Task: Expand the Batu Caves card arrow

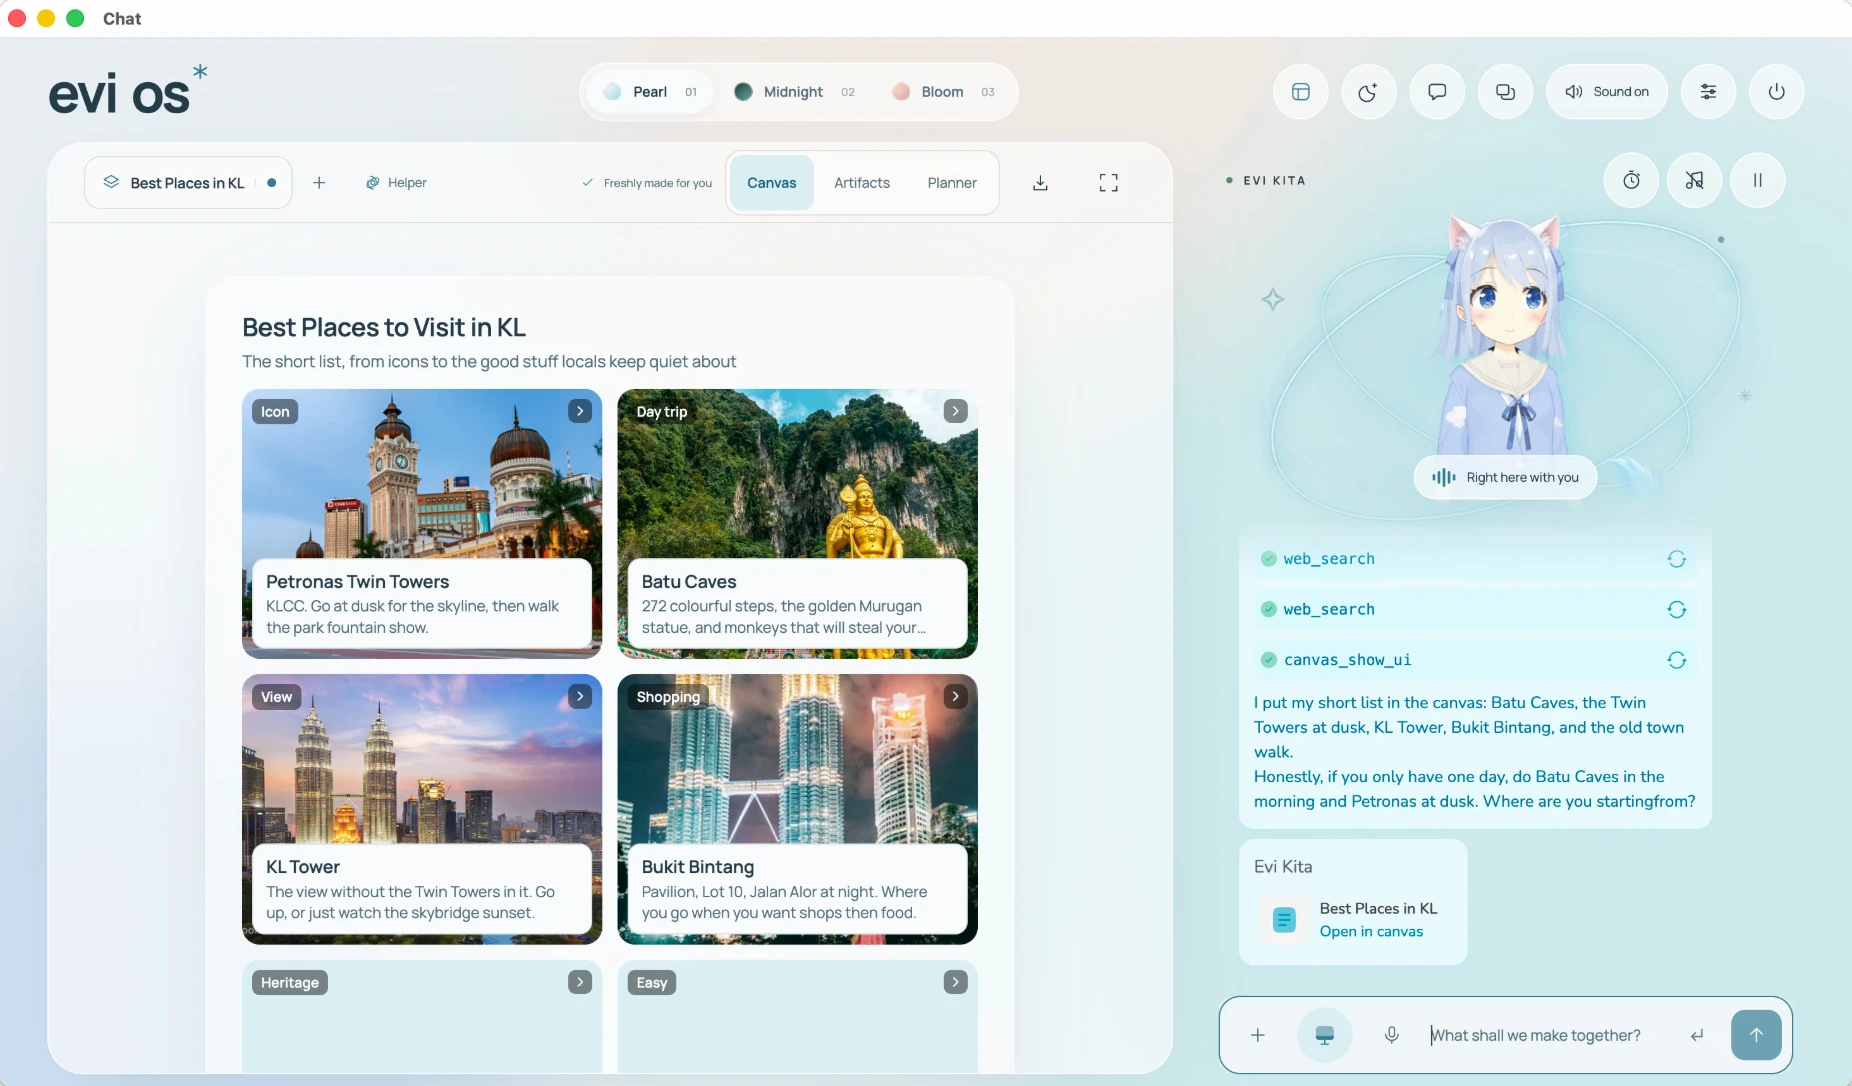Action: (x=956, y=411)
